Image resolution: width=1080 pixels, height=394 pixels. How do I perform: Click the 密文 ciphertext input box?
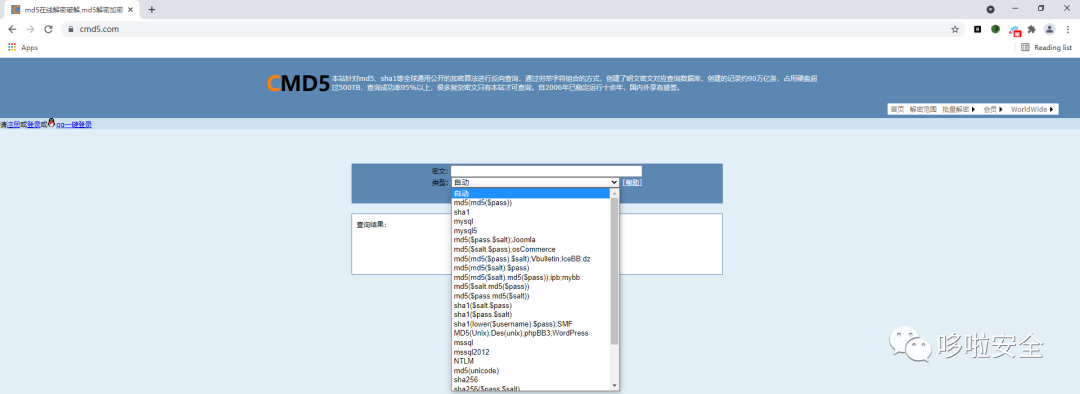point(546,171)
